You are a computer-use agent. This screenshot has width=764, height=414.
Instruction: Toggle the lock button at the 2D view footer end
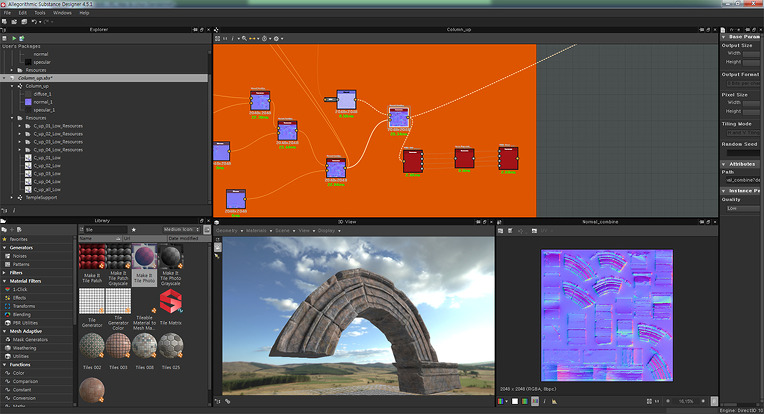point(714,401)
